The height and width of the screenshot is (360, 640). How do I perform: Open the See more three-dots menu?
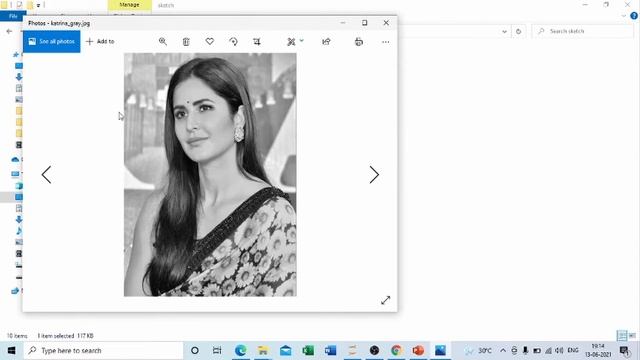(x=385, y=42)
